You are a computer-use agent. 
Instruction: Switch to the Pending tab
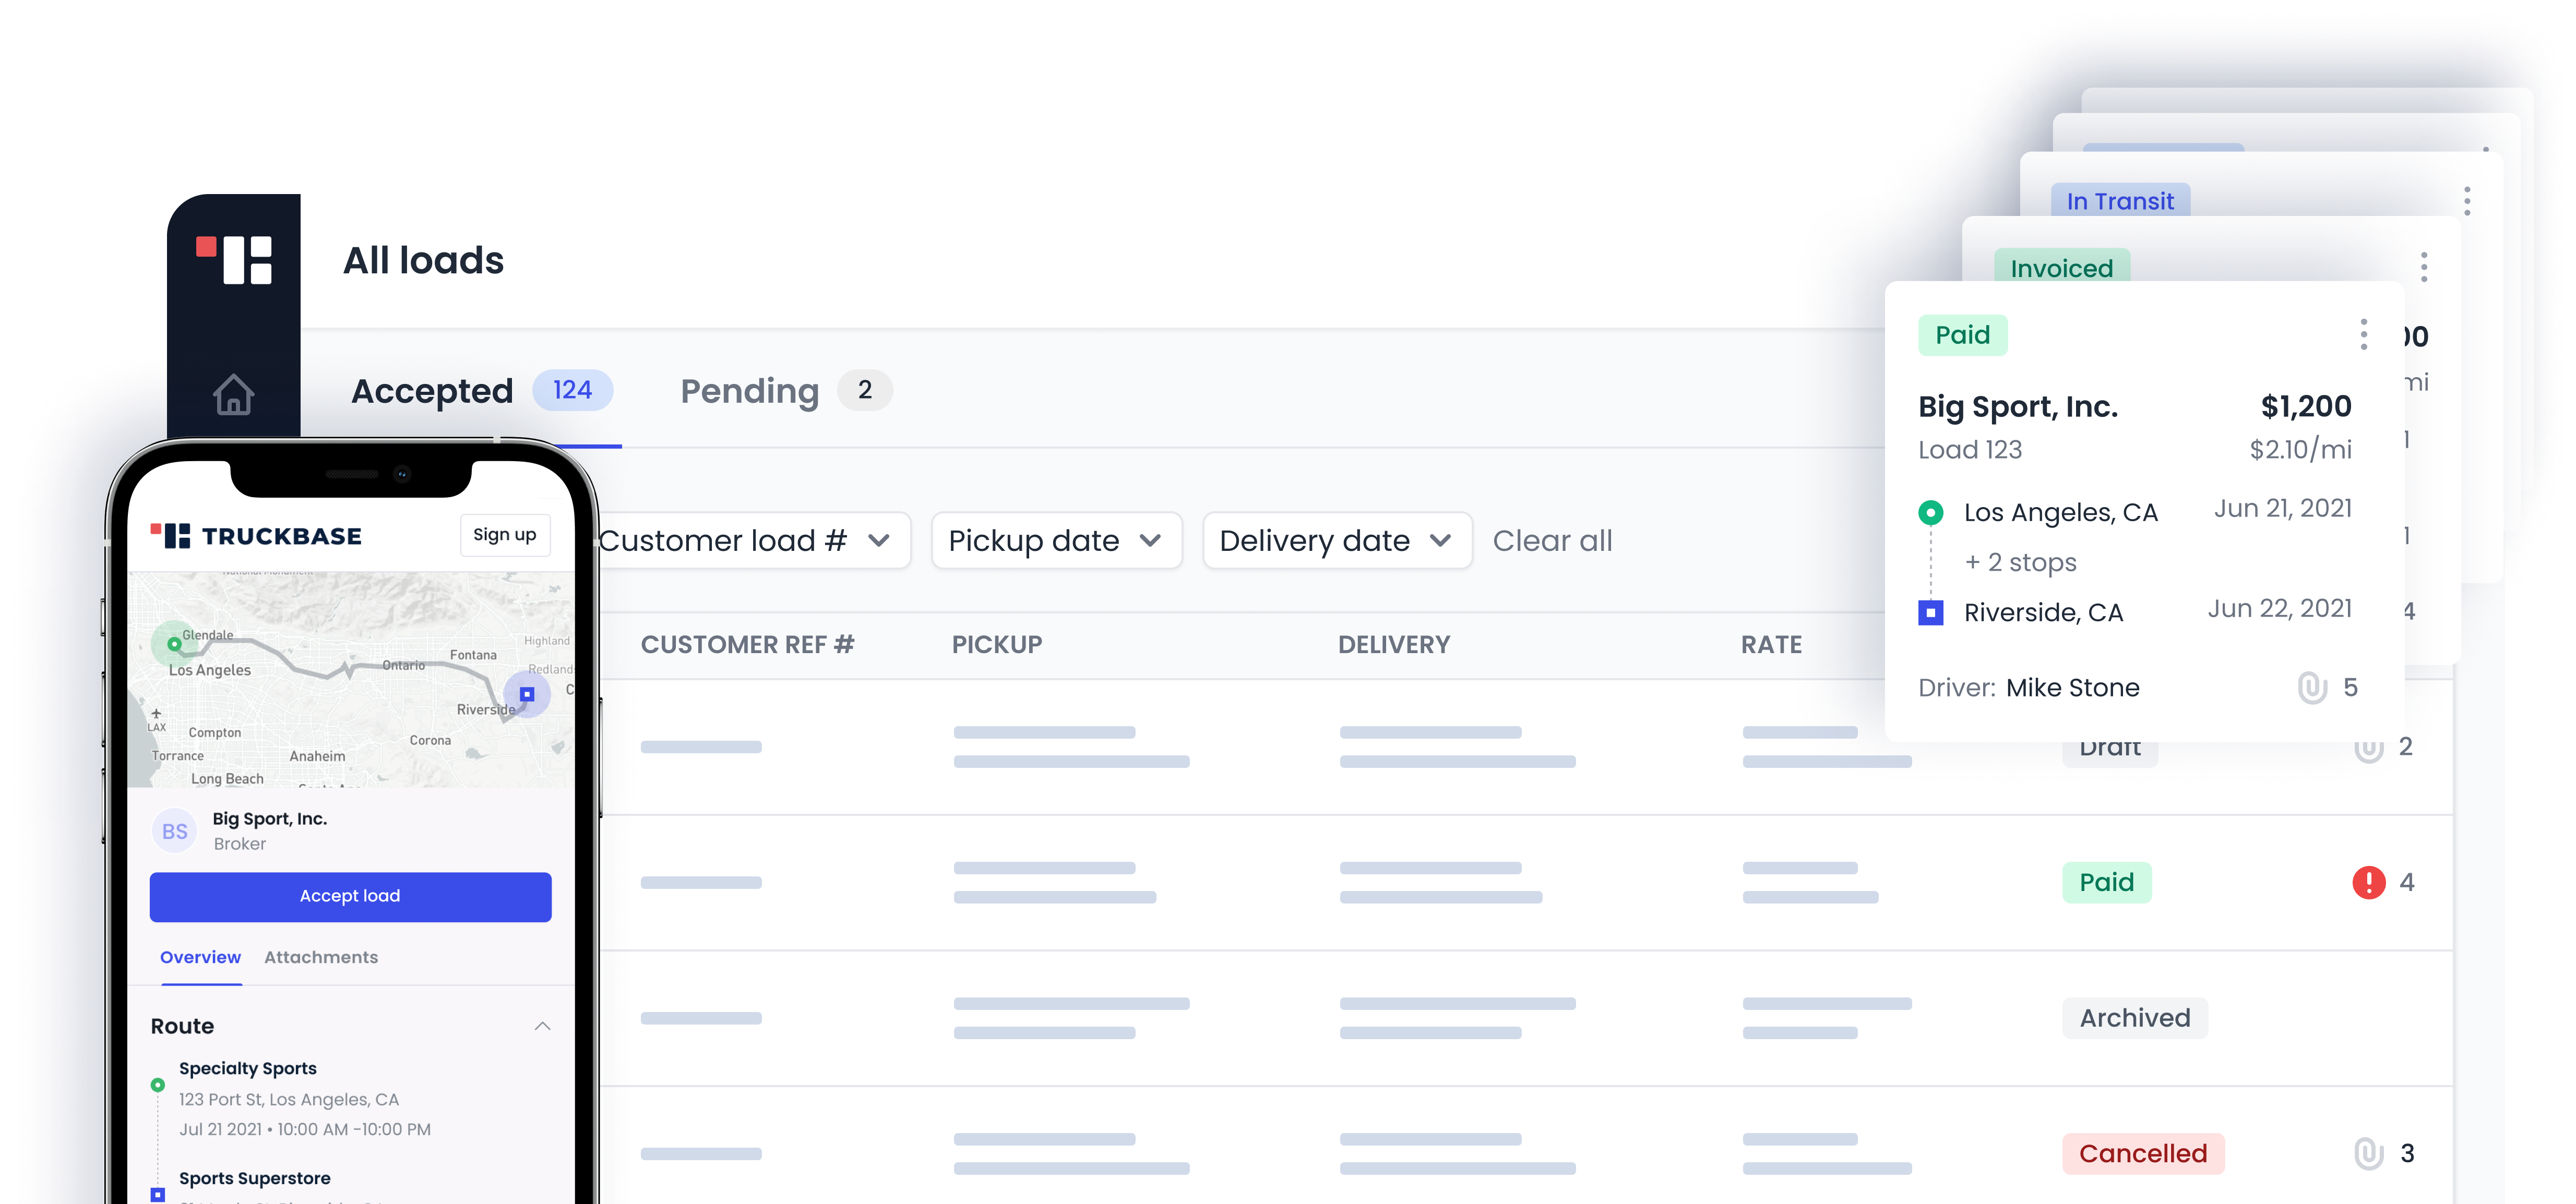pos(750,391)
